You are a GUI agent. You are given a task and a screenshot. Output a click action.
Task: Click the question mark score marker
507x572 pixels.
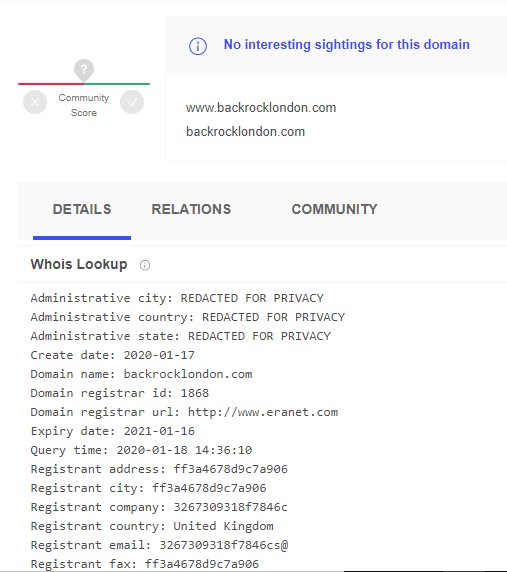[x=84, y=69]
